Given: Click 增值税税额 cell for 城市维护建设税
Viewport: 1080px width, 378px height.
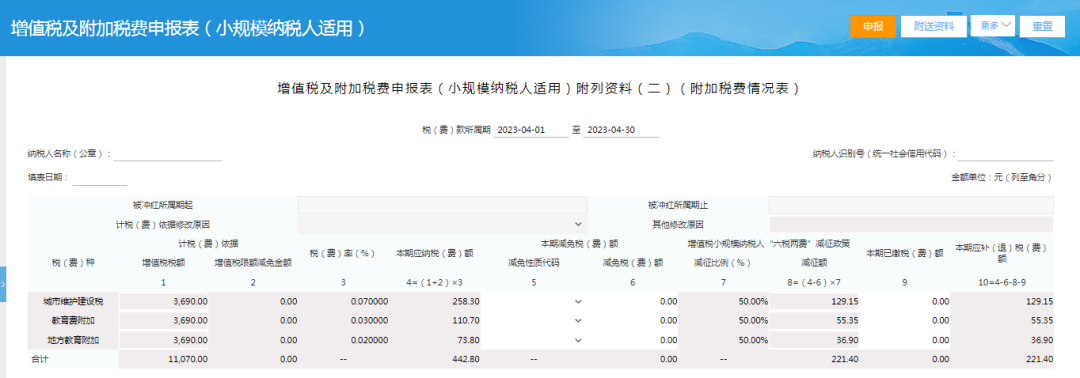Looking at the screenshot, I should coord(164,302).
